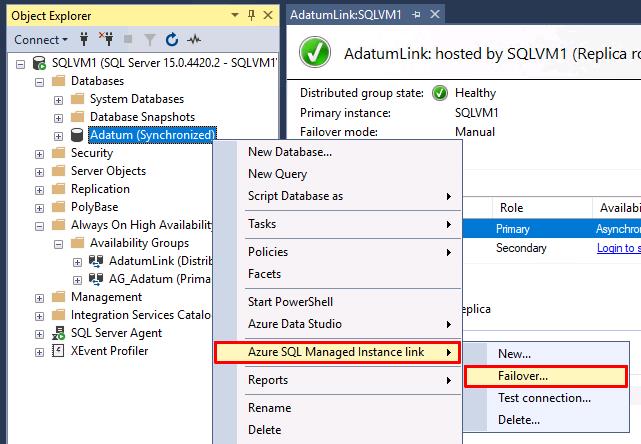Click the Login to link
Image resolution: width=641 pixels, height=444 pixels.
click(x=619, y=248)
